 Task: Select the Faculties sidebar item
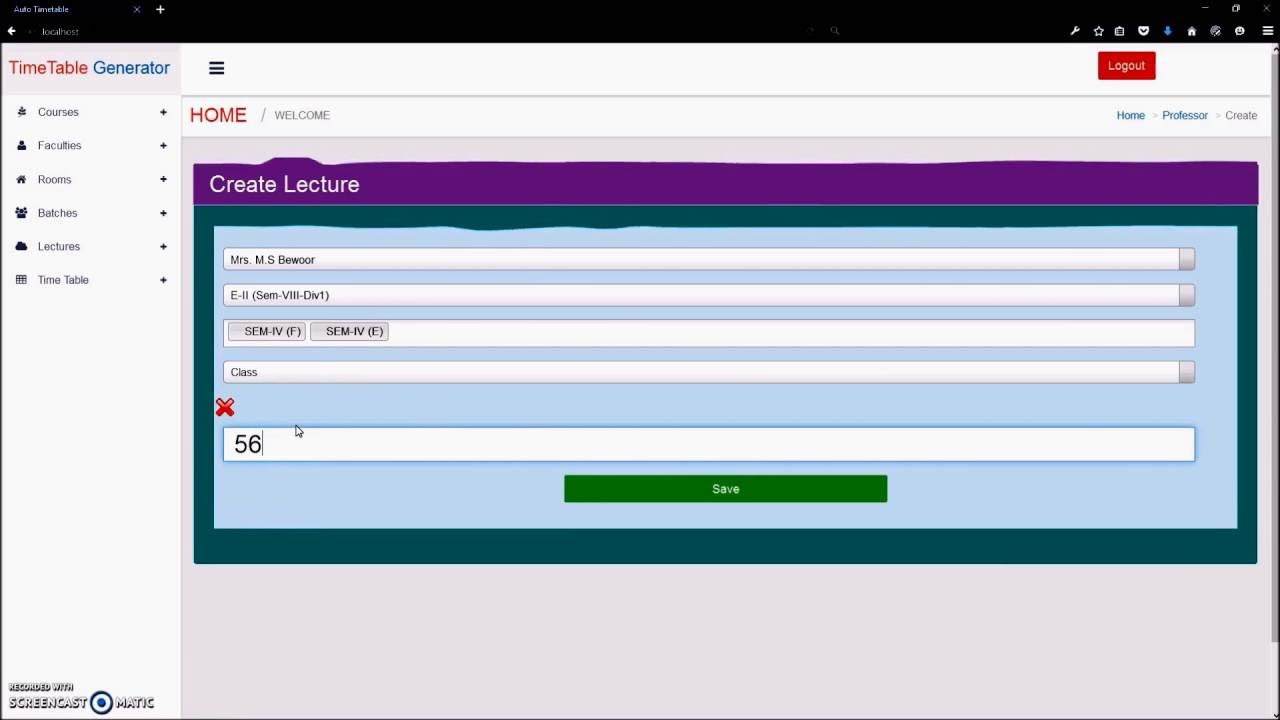pyautogui.click(x=91, y=146)
